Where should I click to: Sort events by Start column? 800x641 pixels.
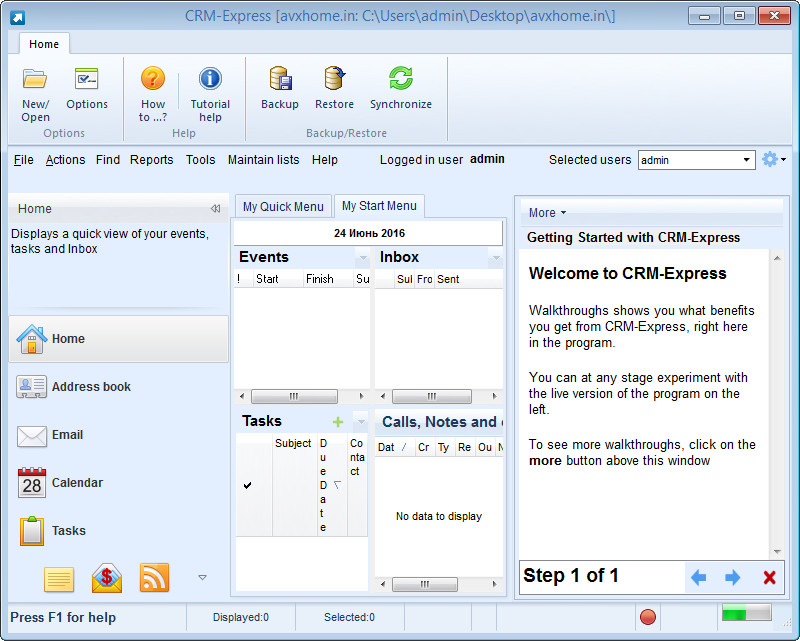[278, 279]
